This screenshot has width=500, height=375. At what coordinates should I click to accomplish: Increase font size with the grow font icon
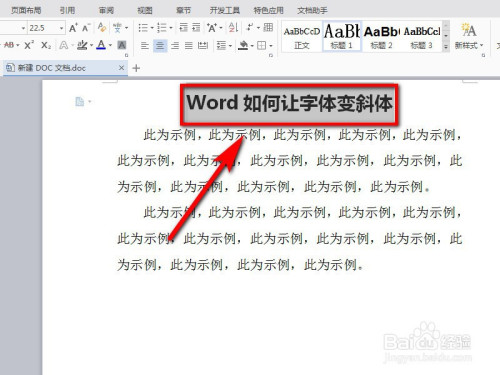click(x=73, y=28)
